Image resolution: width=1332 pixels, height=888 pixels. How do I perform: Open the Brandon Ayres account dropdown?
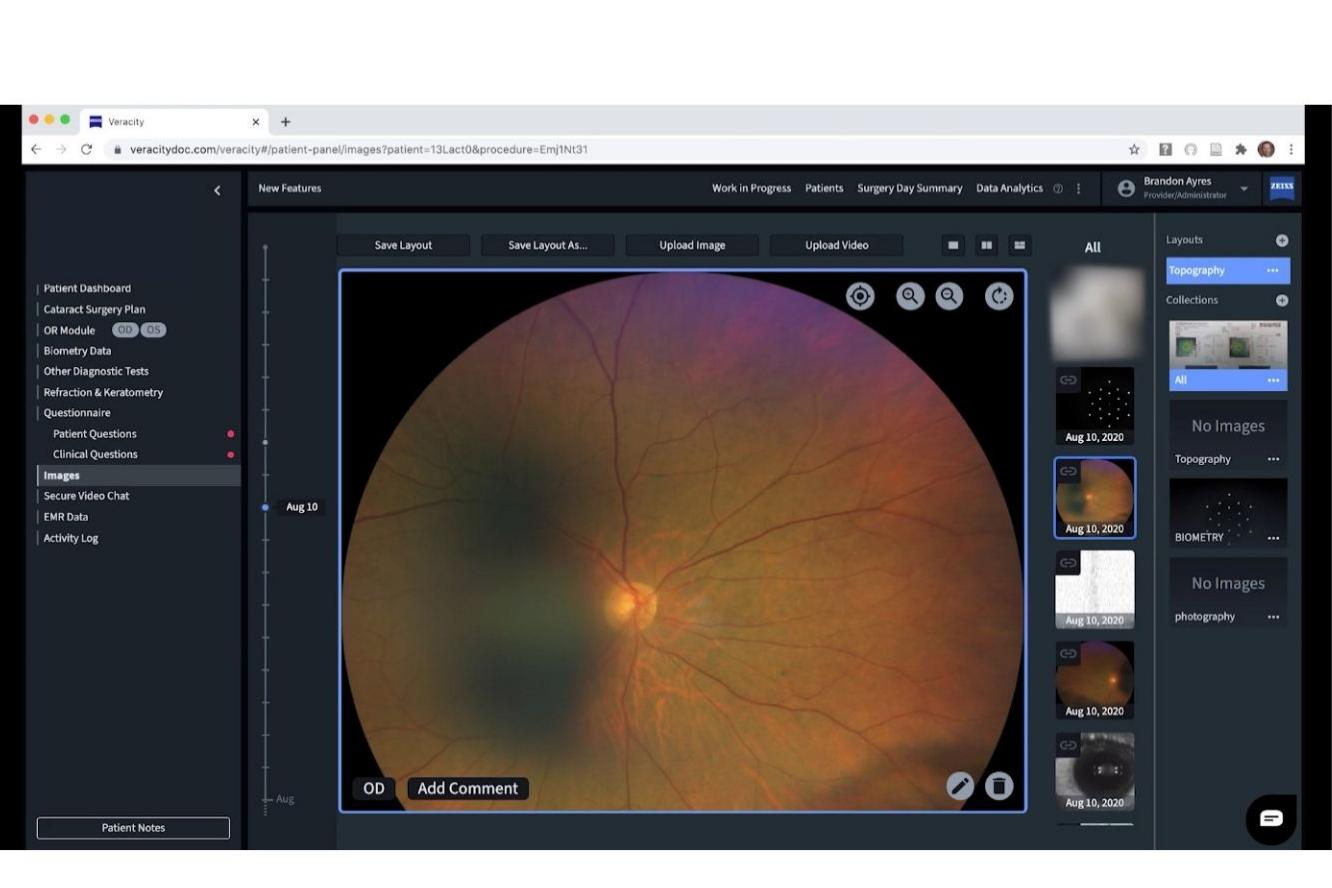pos(1244,188)
